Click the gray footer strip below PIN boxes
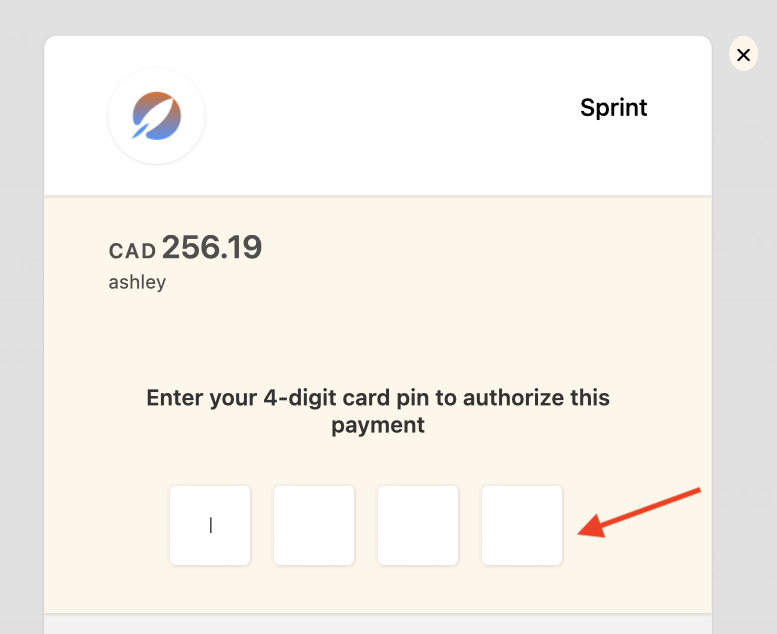 (x=378, y=624)
